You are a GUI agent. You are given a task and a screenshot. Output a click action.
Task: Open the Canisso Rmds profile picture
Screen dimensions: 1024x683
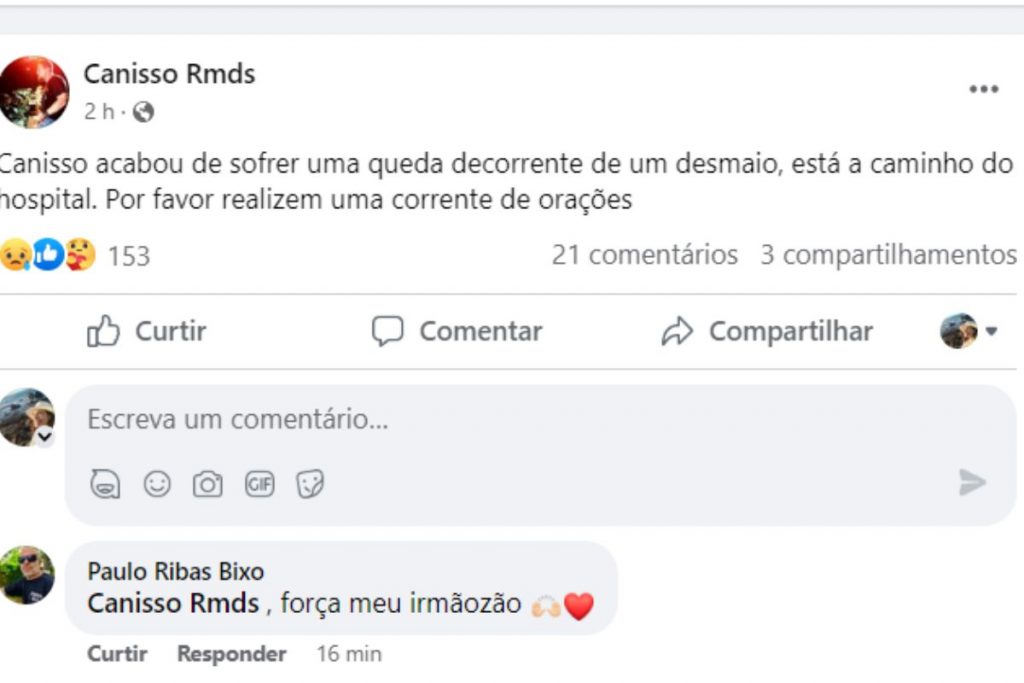pos(35,92)
